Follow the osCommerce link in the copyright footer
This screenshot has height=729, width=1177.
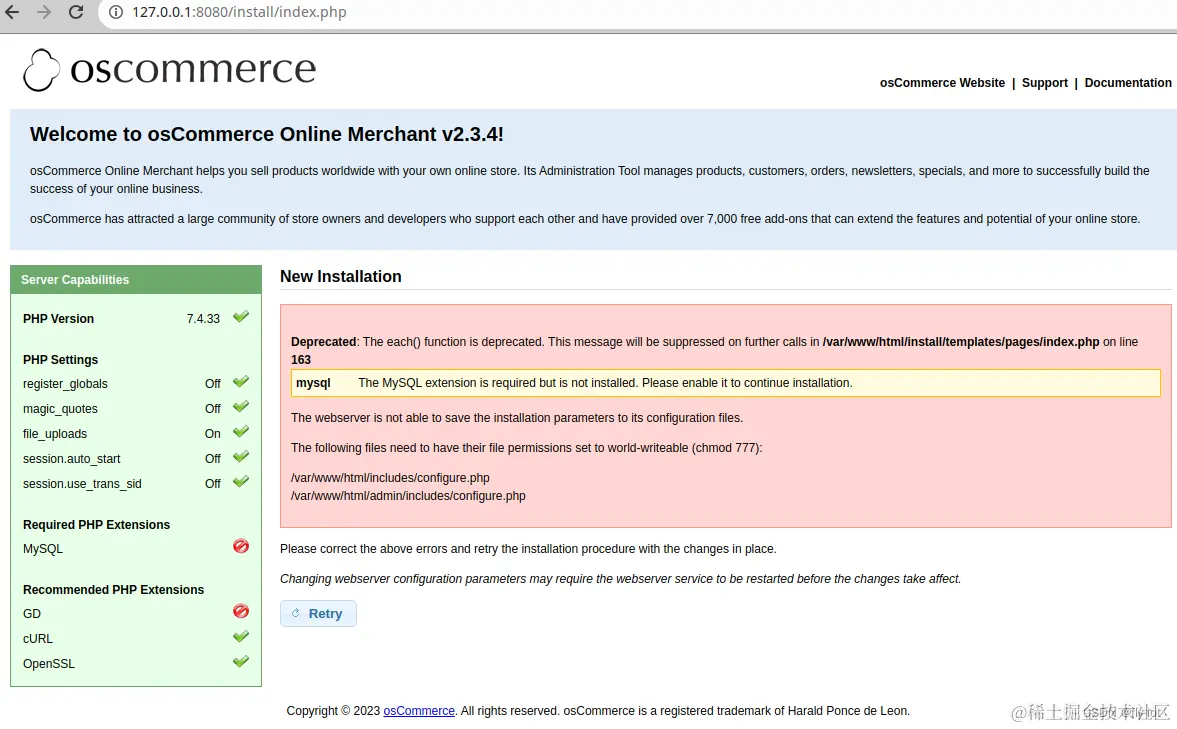419,710
